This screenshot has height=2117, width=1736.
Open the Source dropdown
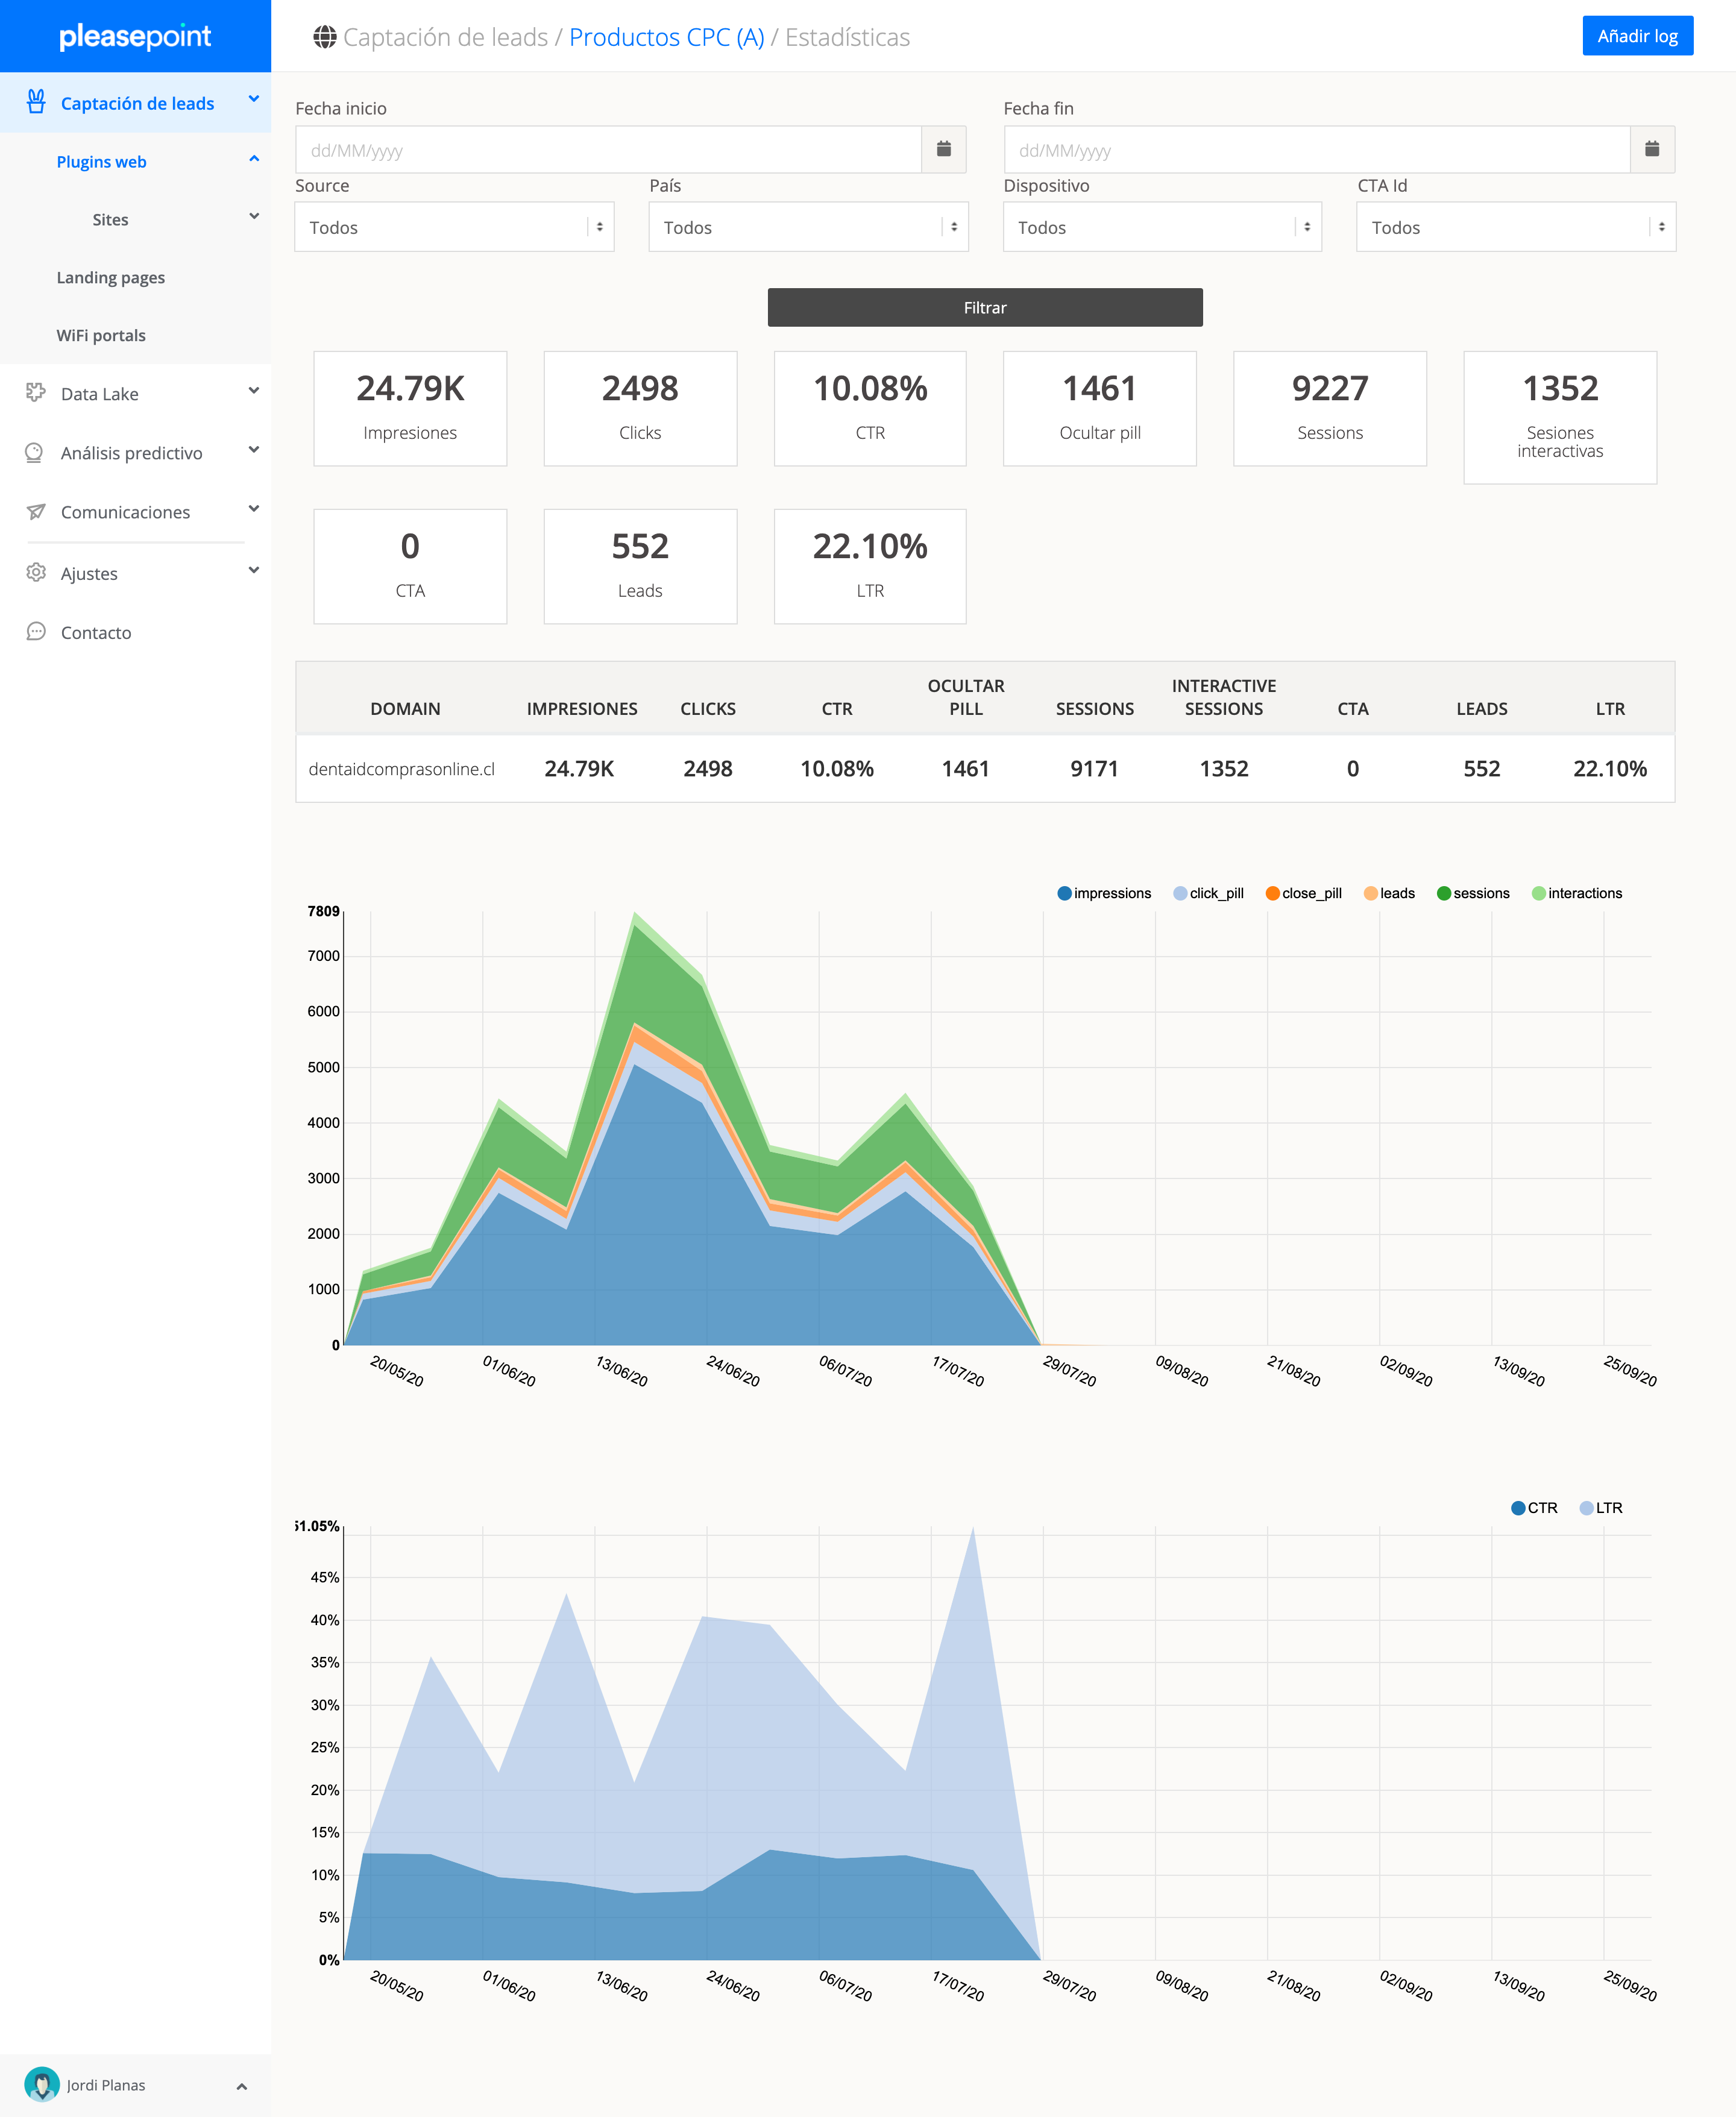pos(454,227)
